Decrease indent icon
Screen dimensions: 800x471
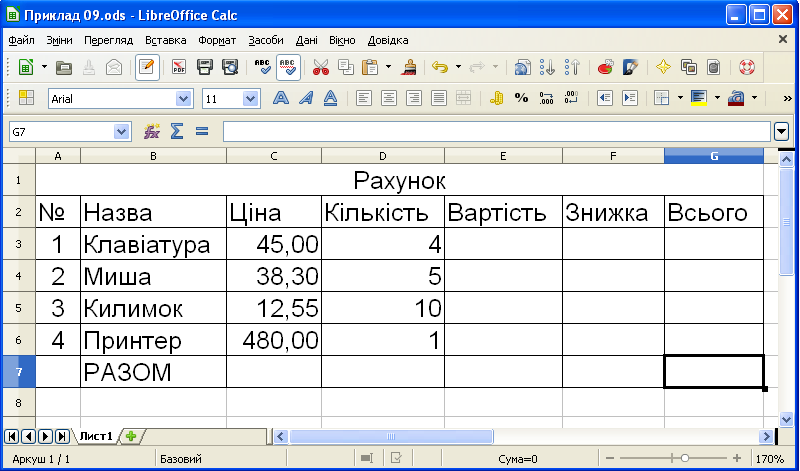[605, 98]
